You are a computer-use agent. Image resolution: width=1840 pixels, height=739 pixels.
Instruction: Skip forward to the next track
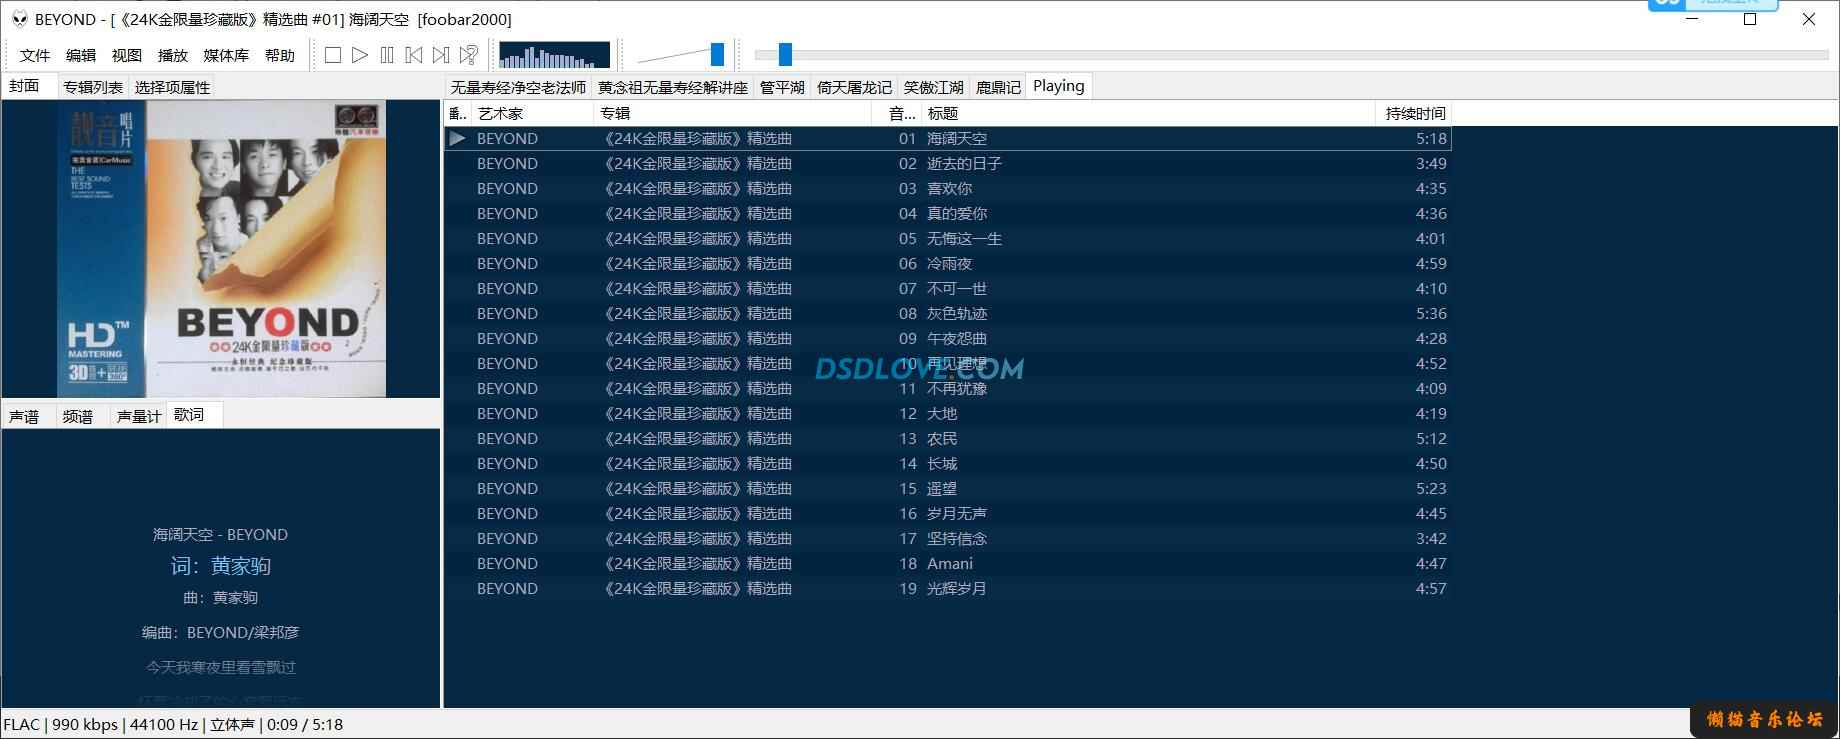tap(441, 55)
